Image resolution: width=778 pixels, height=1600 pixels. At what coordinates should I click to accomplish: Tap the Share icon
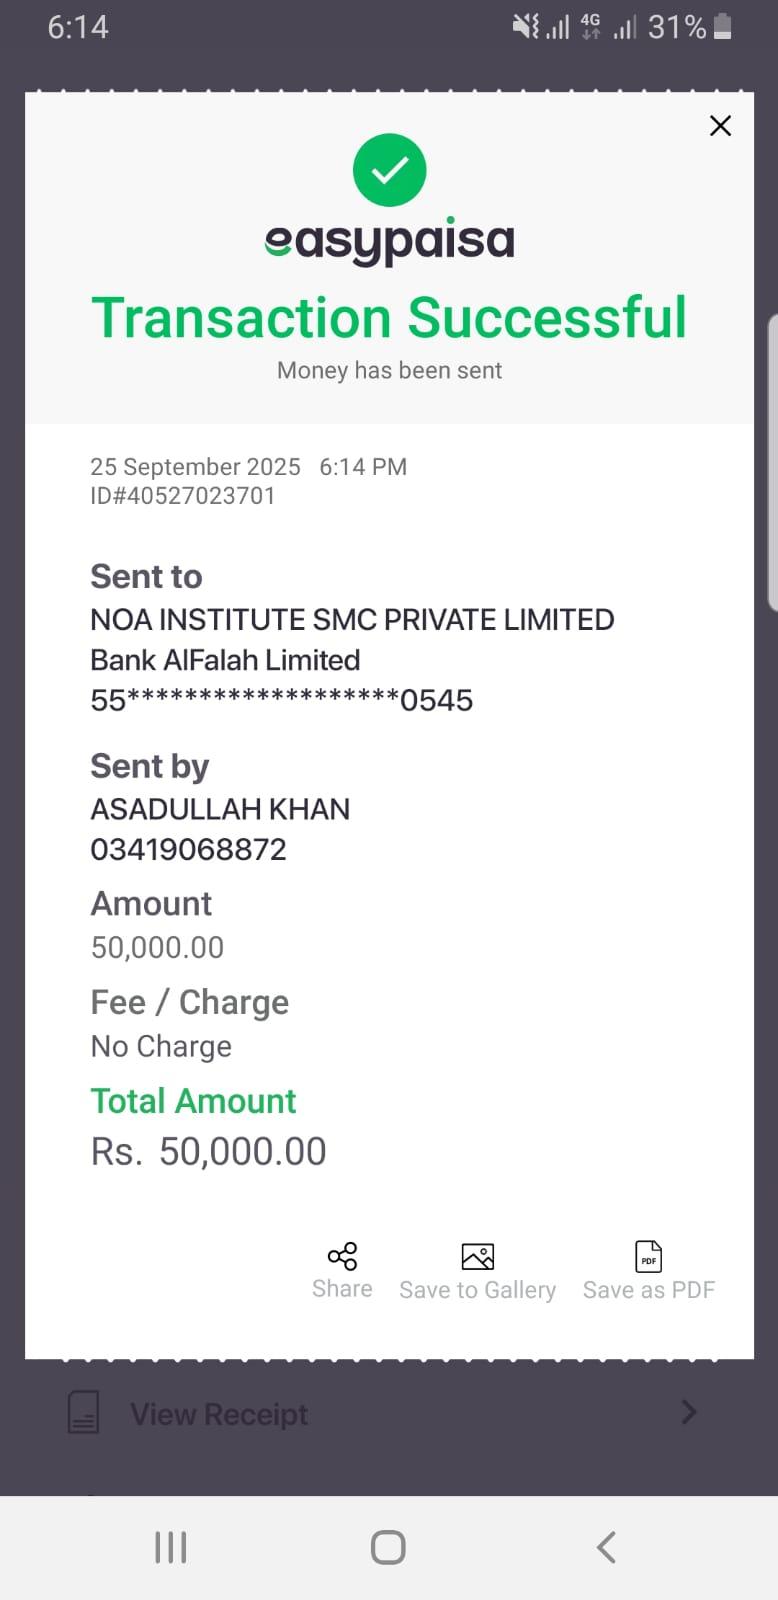342,1256
